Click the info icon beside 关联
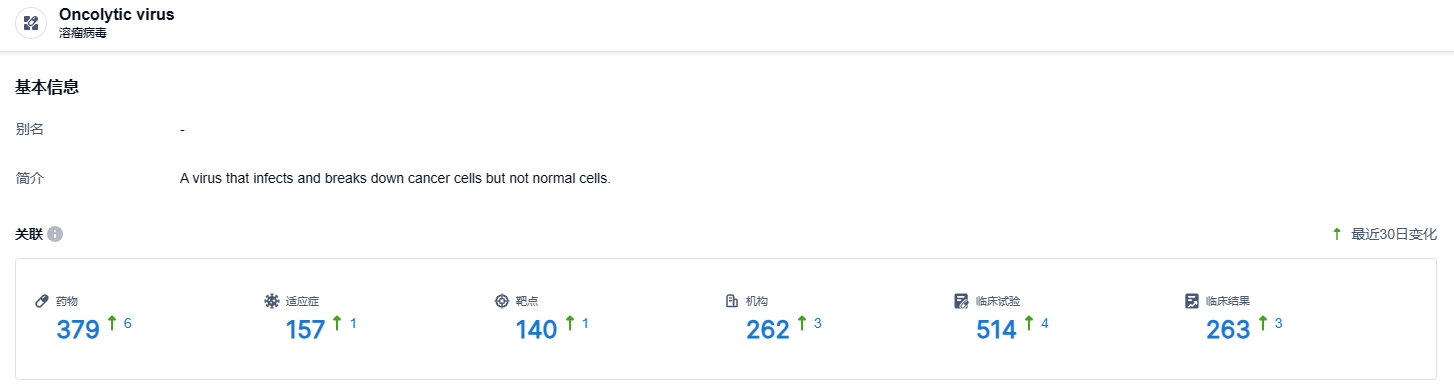Screen dimensions: 1454x391 [55, 234]
